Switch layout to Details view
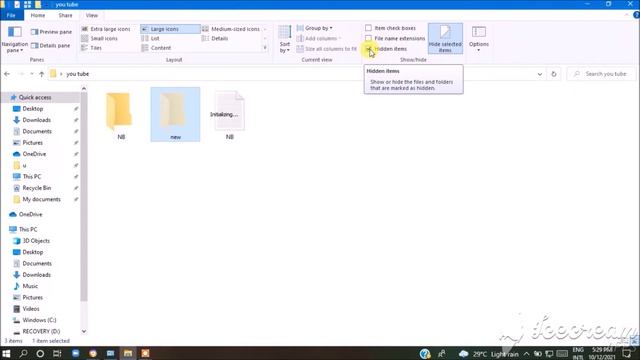 (215, 38)
